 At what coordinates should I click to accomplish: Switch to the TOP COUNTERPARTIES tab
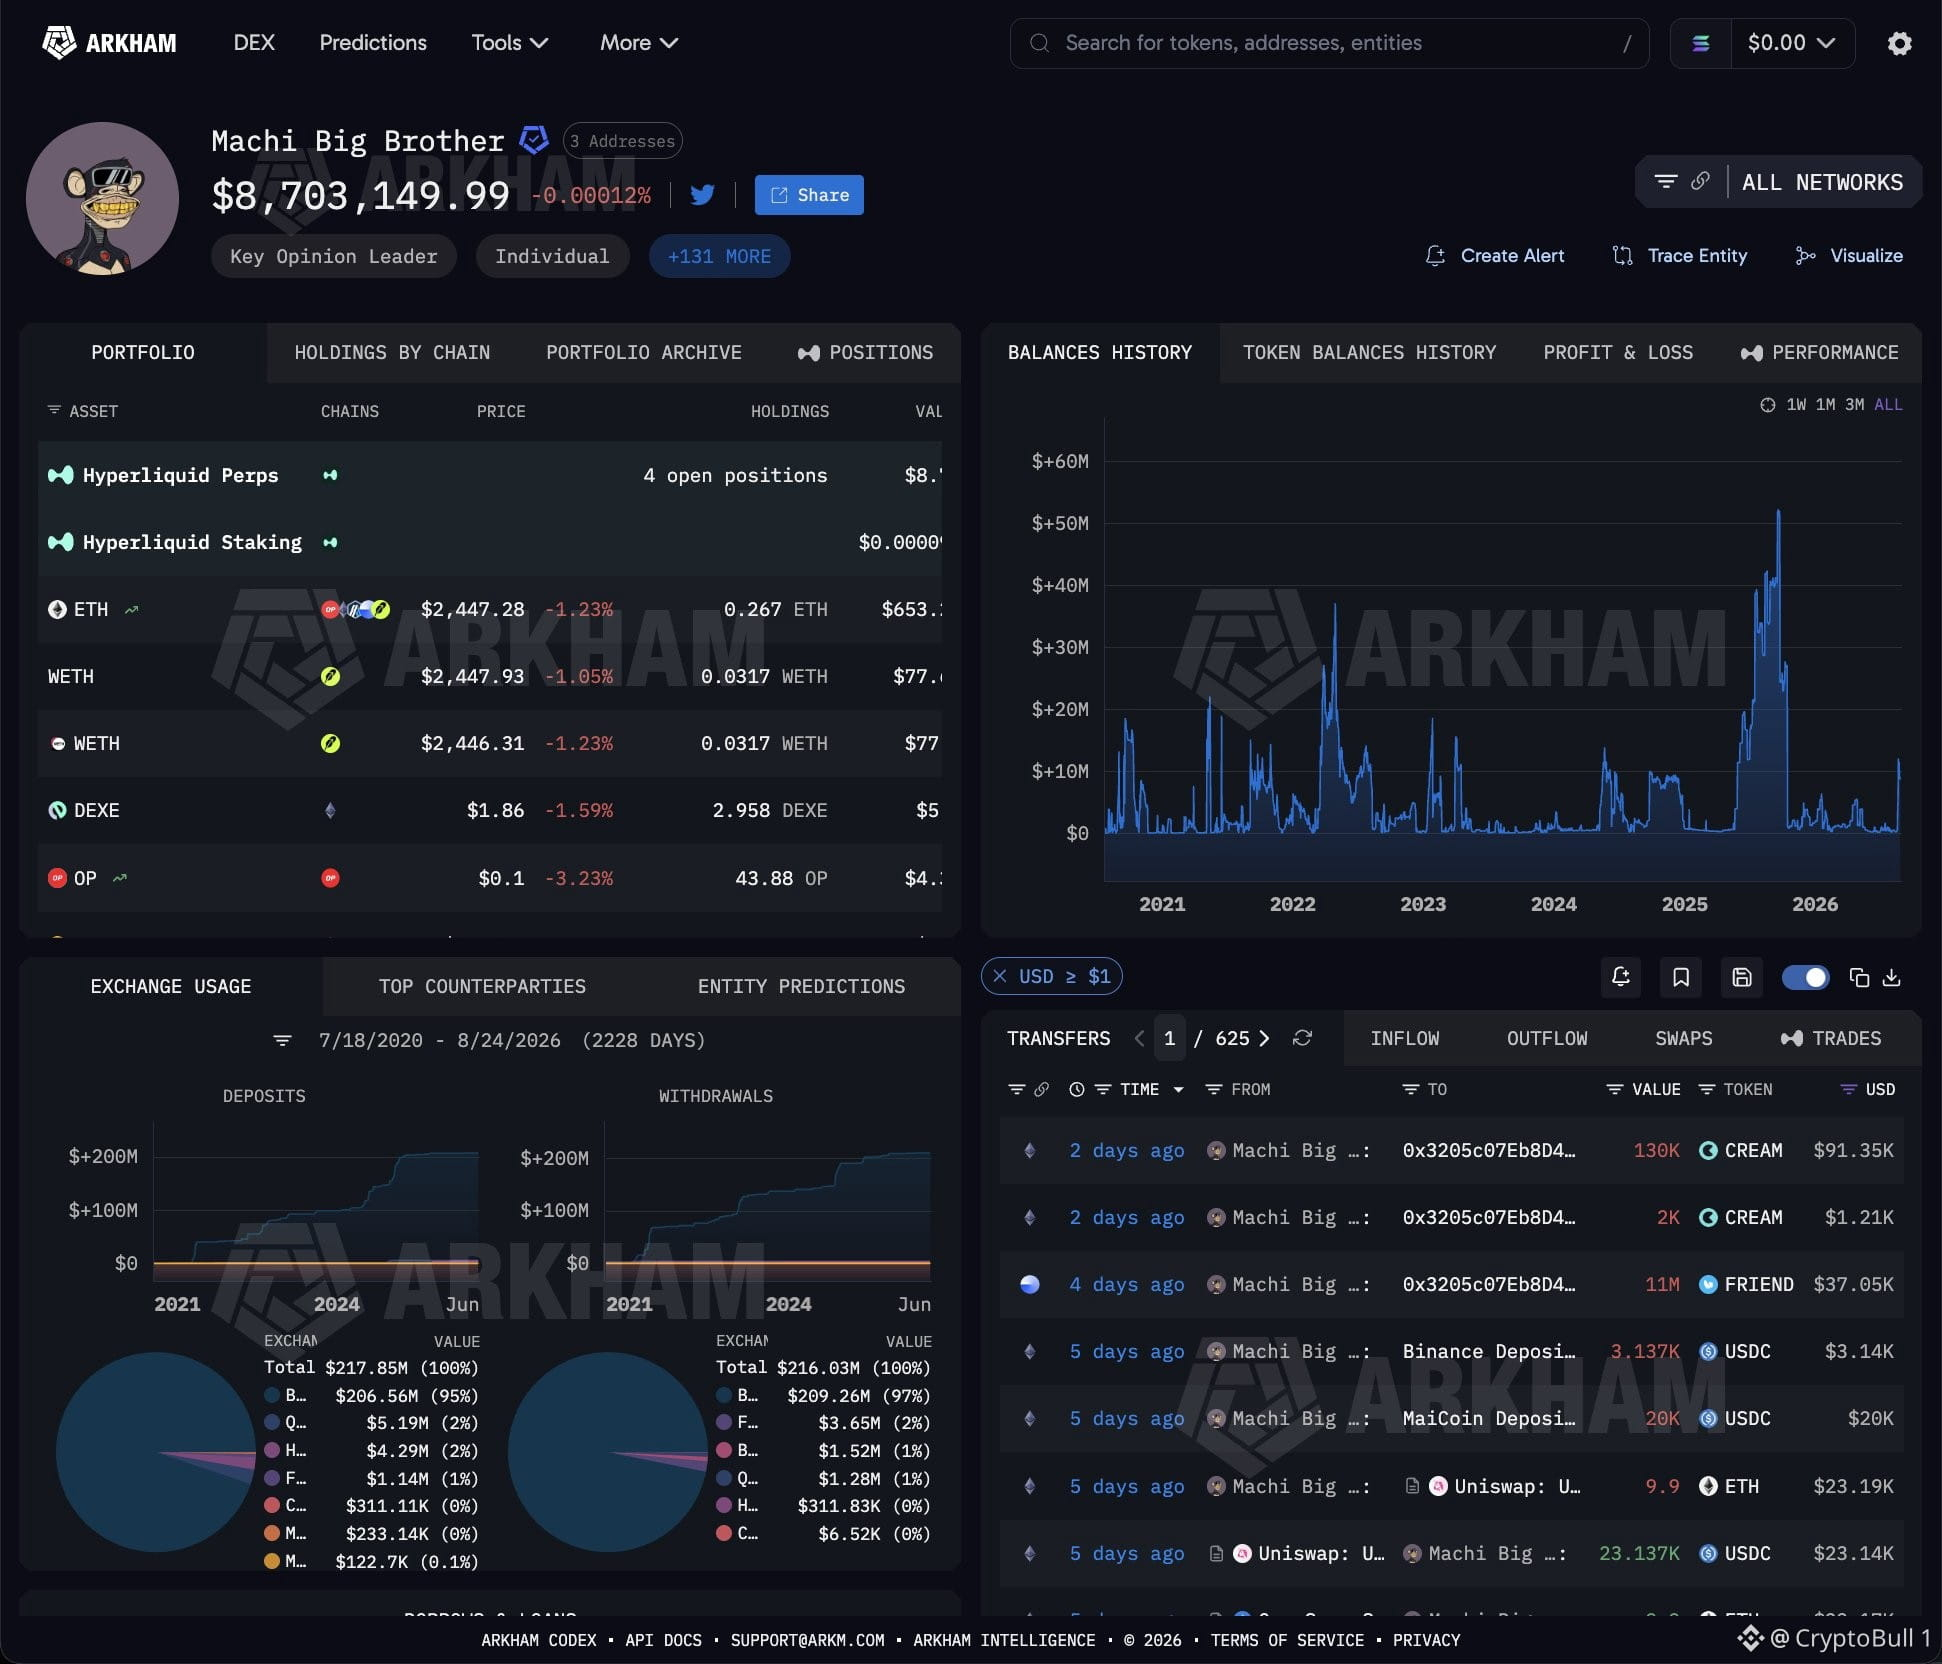click(482, 987)
